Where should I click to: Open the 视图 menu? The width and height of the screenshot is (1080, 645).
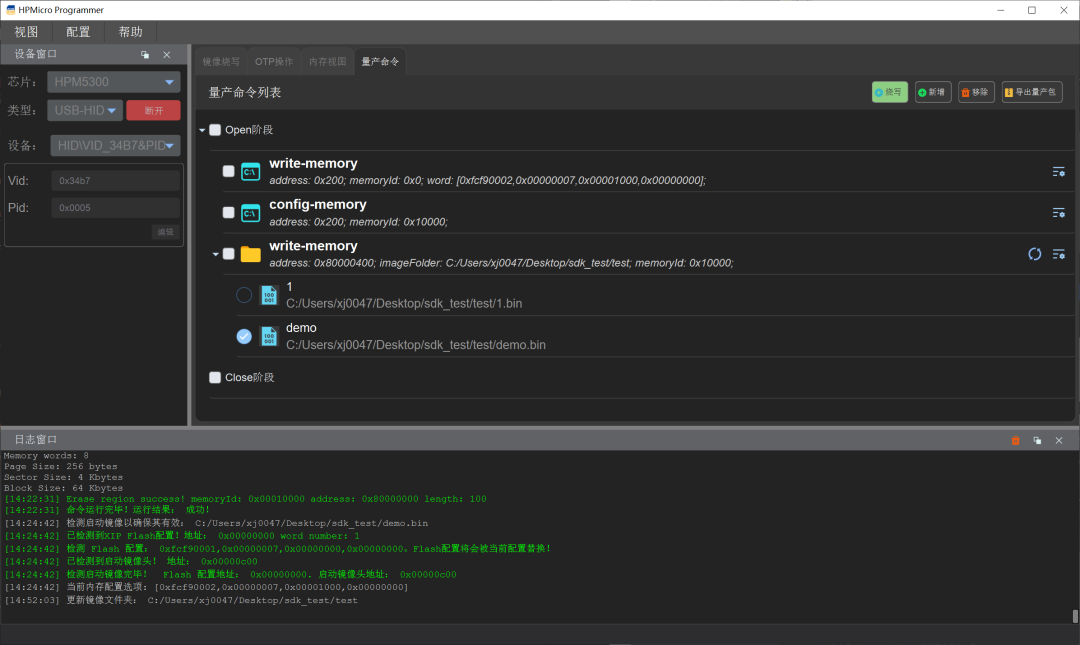(26, 32)
